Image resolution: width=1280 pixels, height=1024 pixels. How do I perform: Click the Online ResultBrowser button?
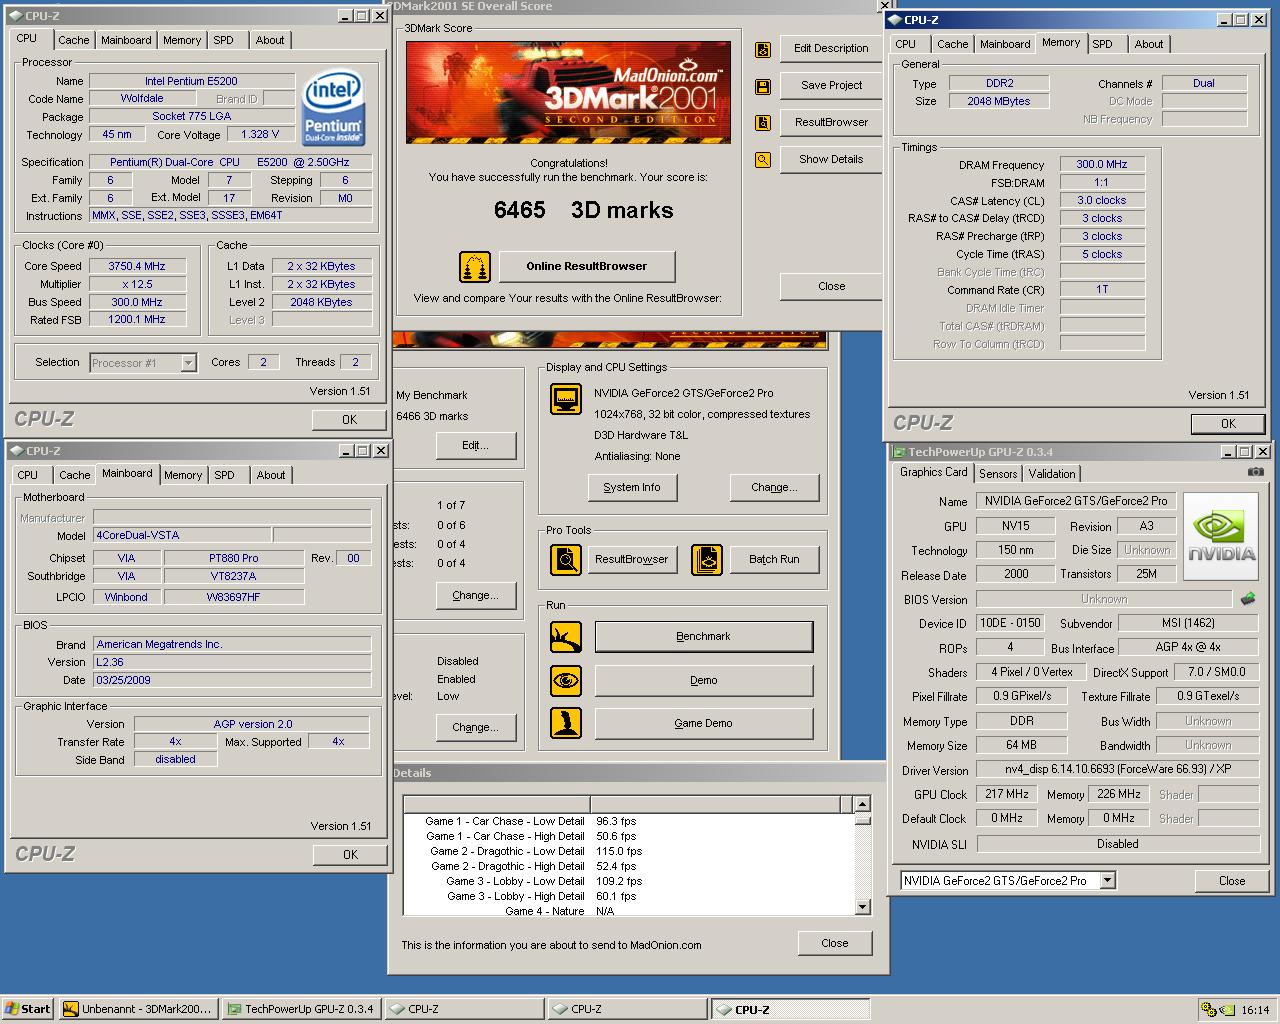tap(586, 266)
